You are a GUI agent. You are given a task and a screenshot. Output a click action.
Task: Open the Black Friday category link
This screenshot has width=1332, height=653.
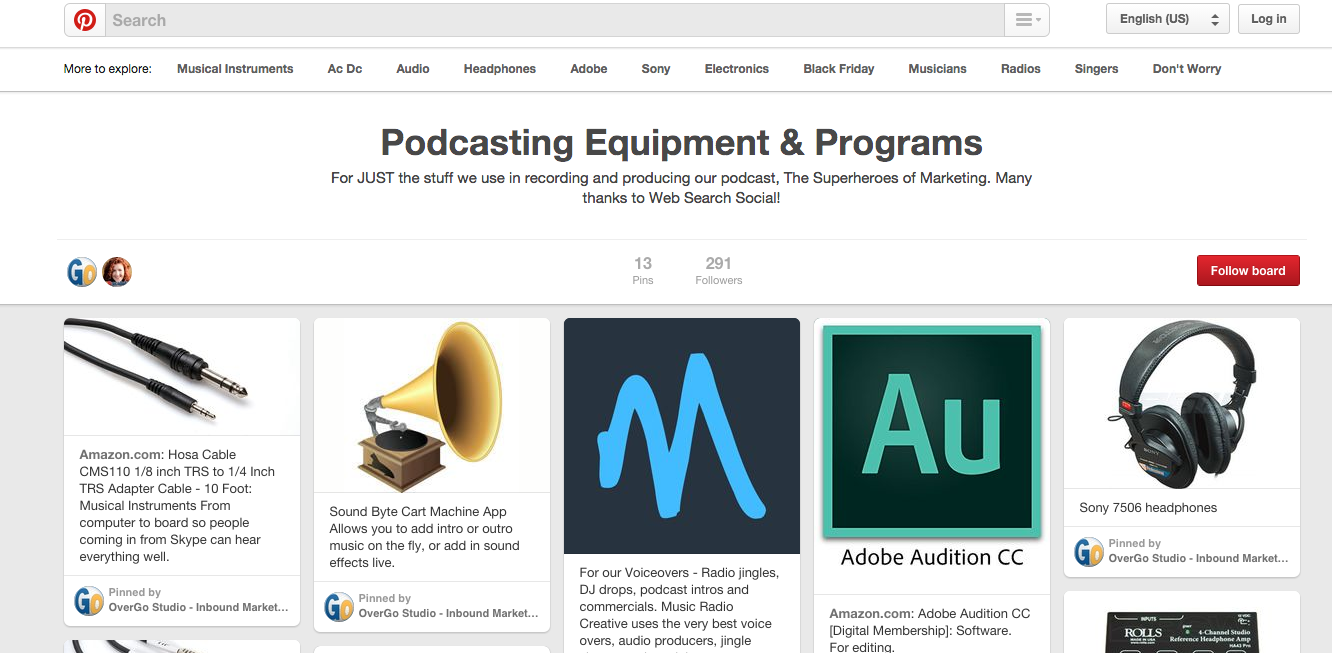(838, 68)
